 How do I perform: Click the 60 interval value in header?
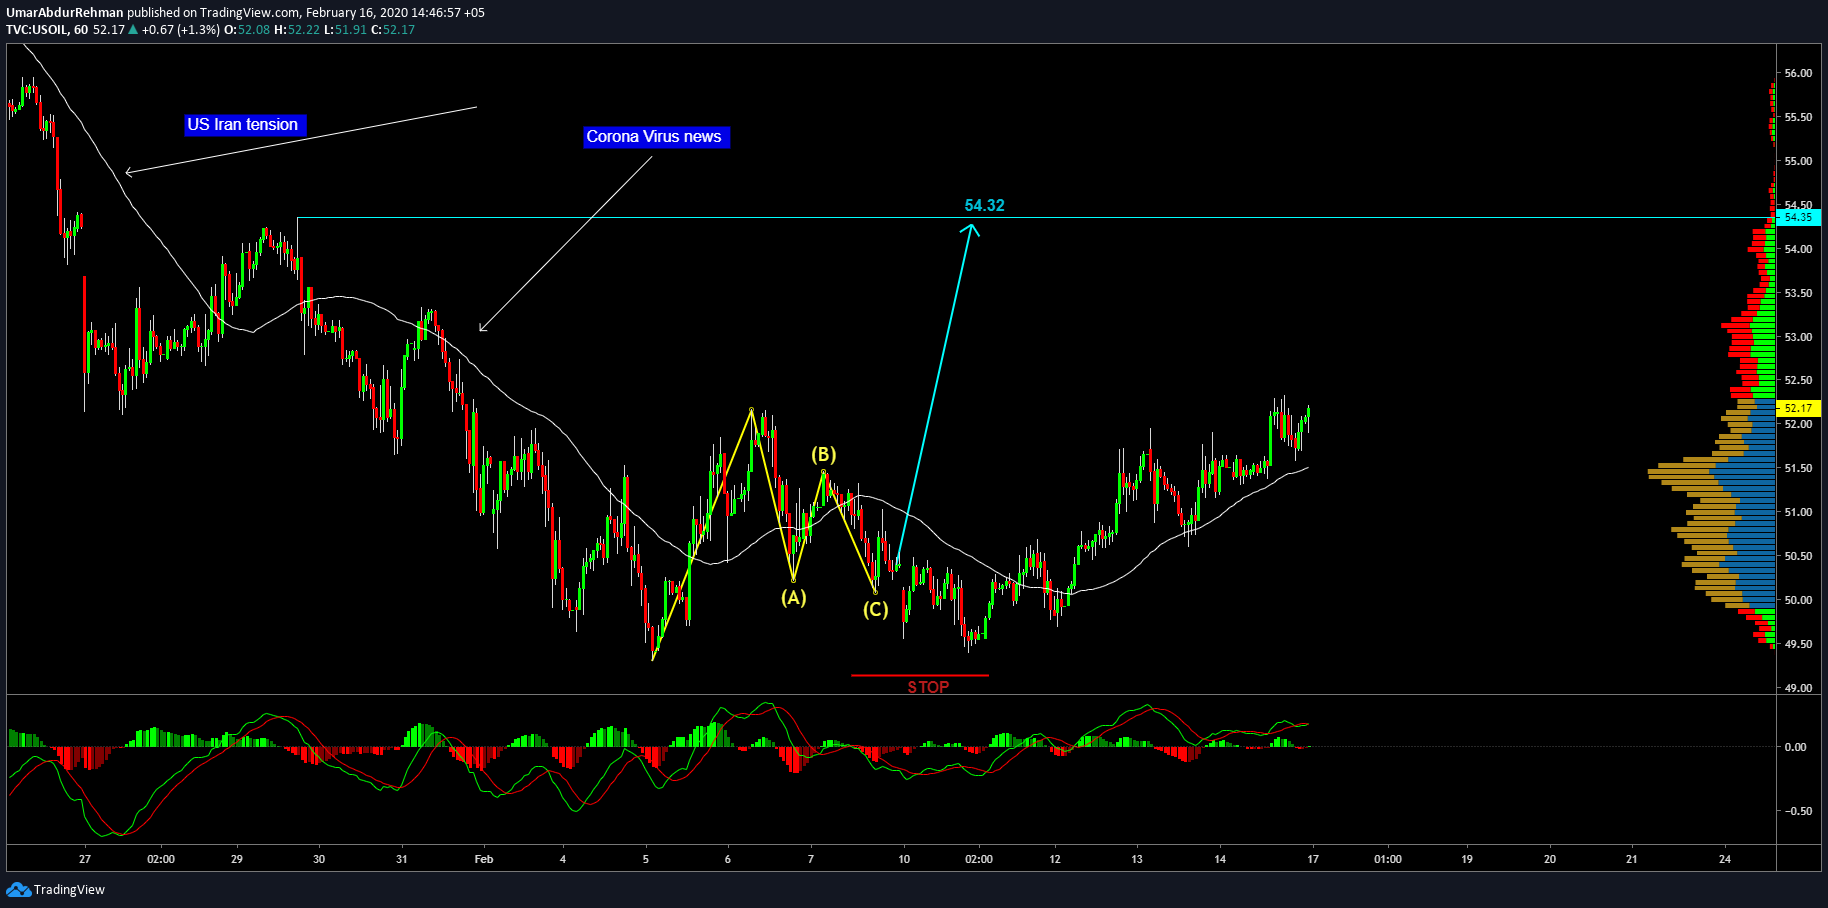click(81, 30)
